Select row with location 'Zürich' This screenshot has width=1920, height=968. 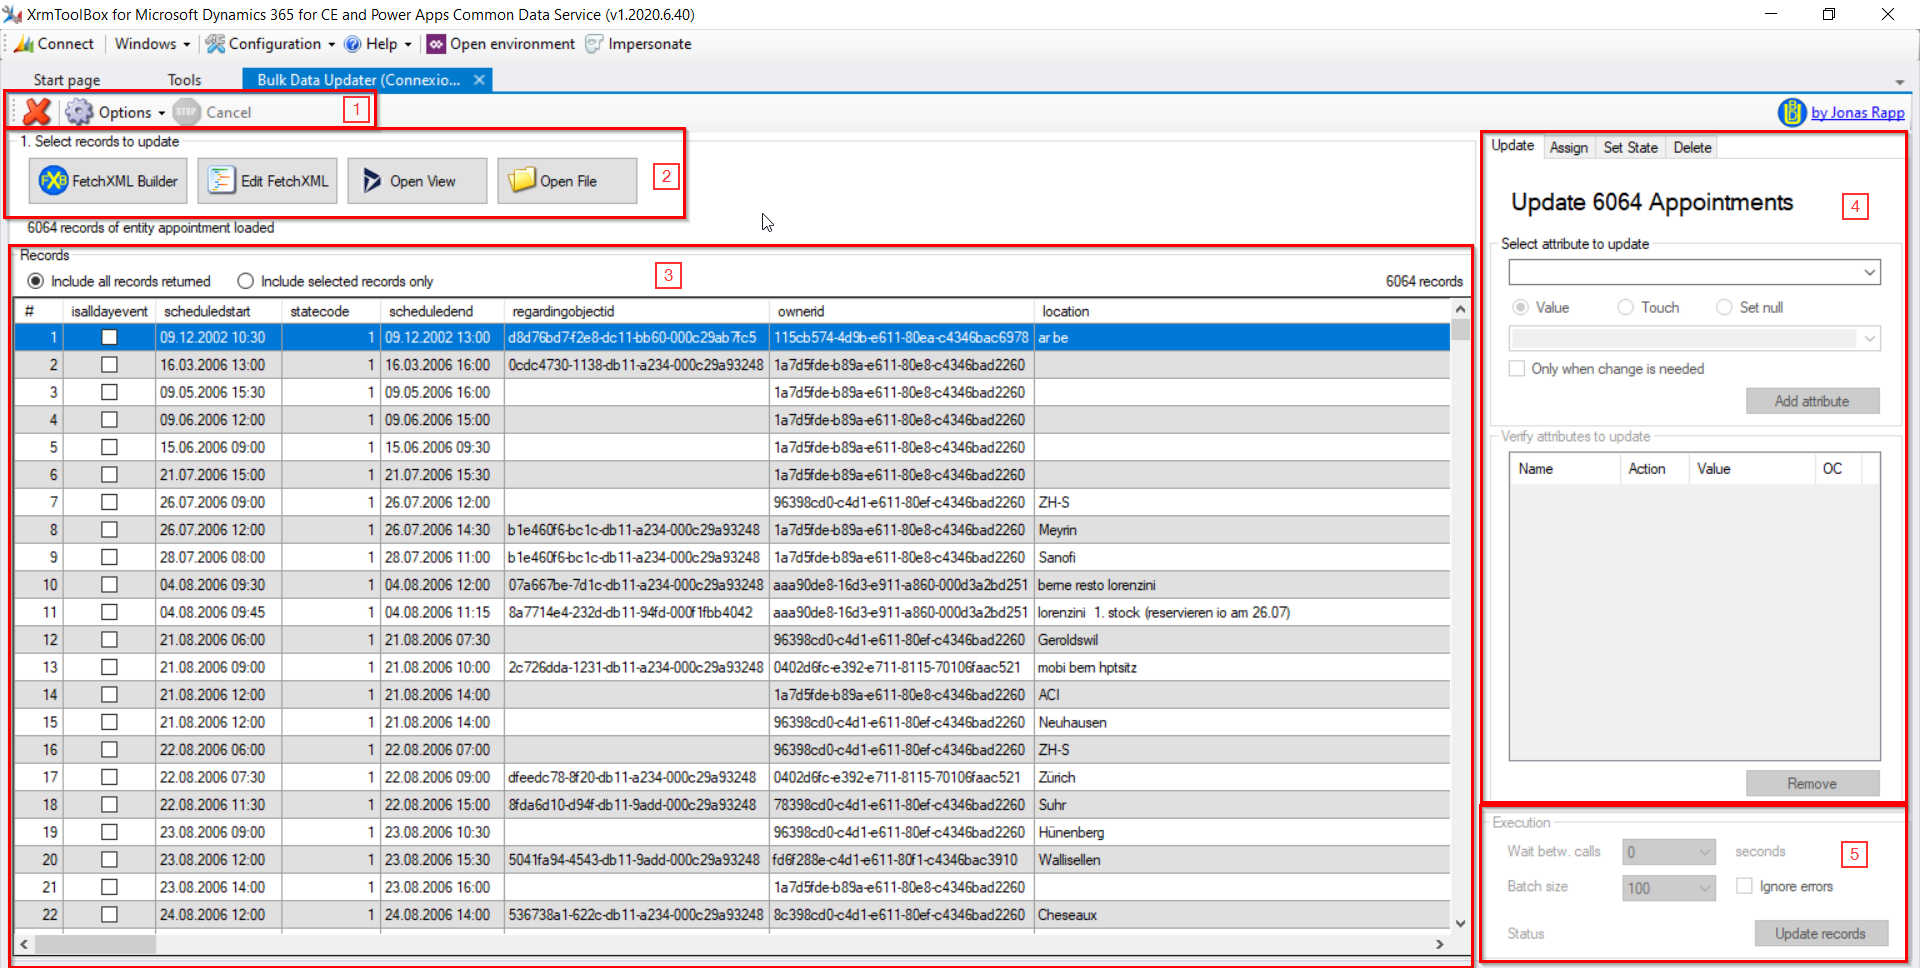point(732,777)
